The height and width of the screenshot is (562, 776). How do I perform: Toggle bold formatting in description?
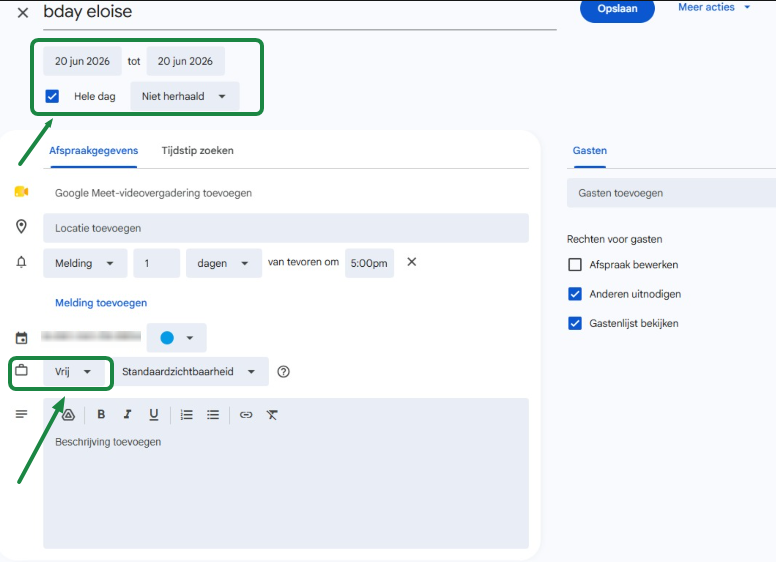[101, 415]
